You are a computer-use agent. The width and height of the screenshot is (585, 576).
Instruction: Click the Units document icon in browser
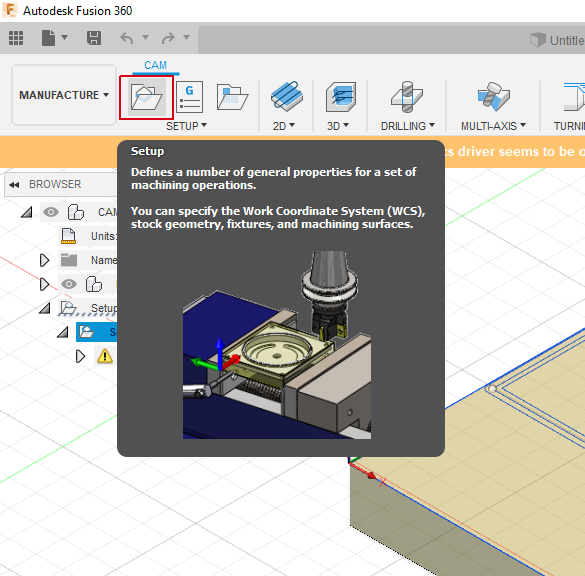68,236
